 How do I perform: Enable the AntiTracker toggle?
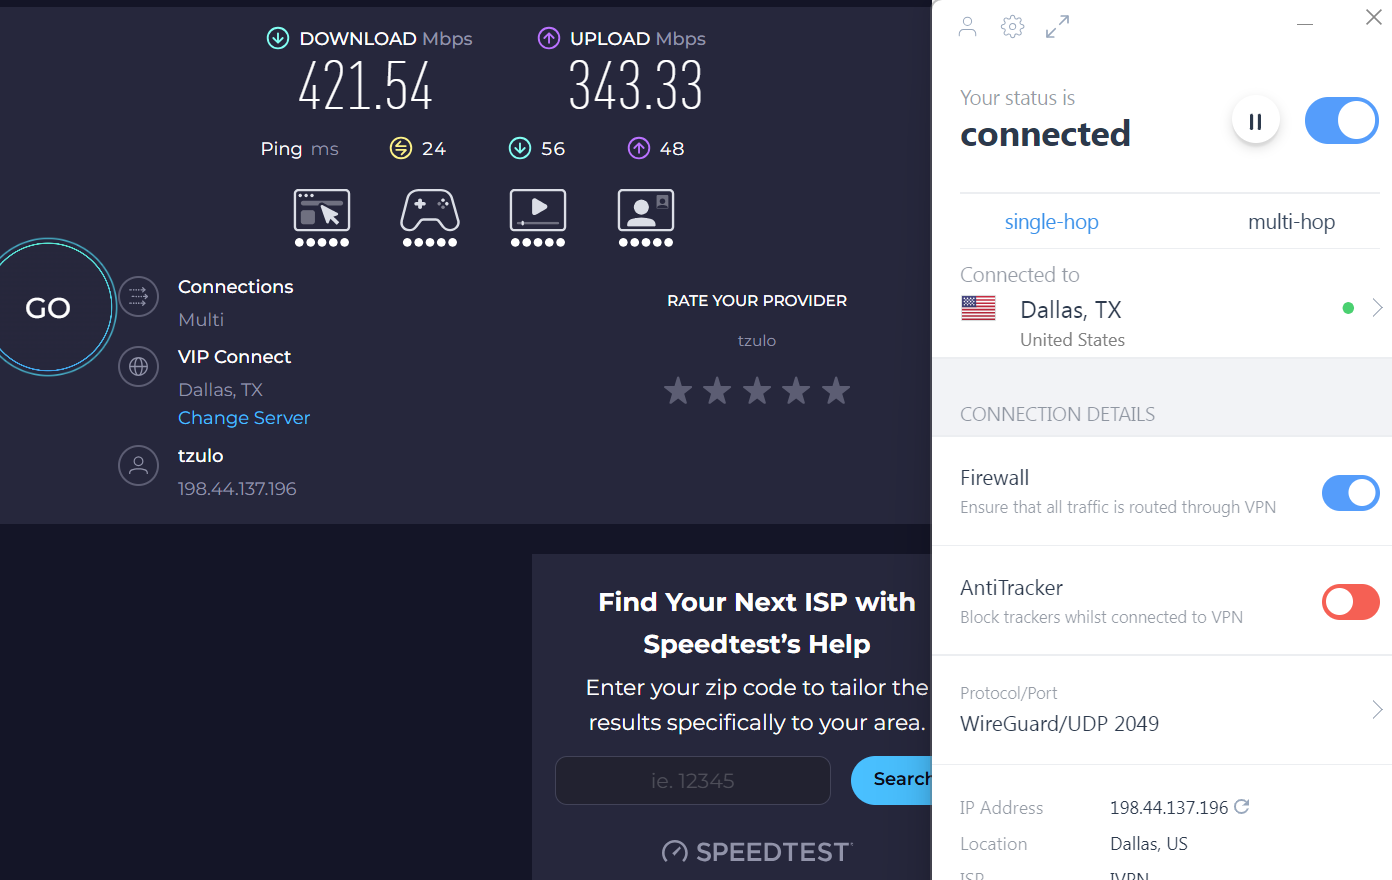click(x=1351, y=602)
